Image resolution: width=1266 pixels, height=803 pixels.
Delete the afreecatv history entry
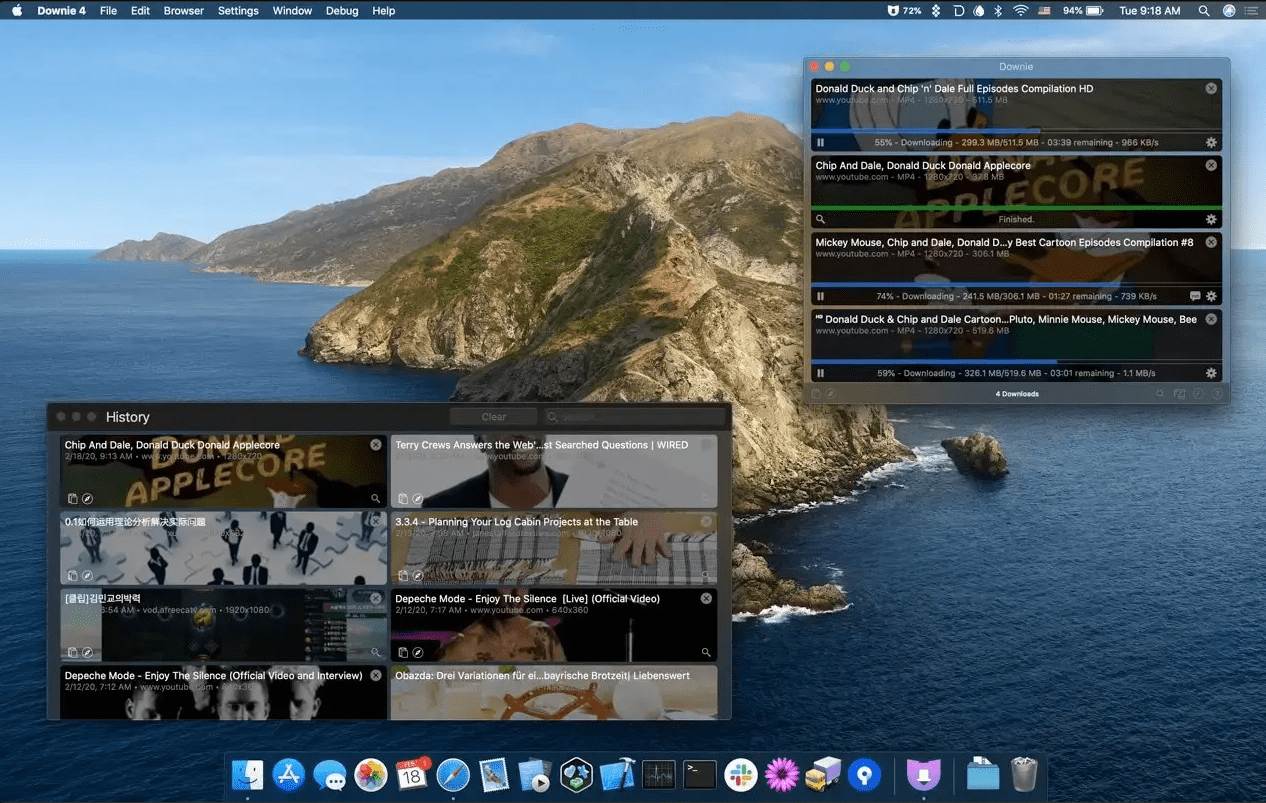coord(376,598)
